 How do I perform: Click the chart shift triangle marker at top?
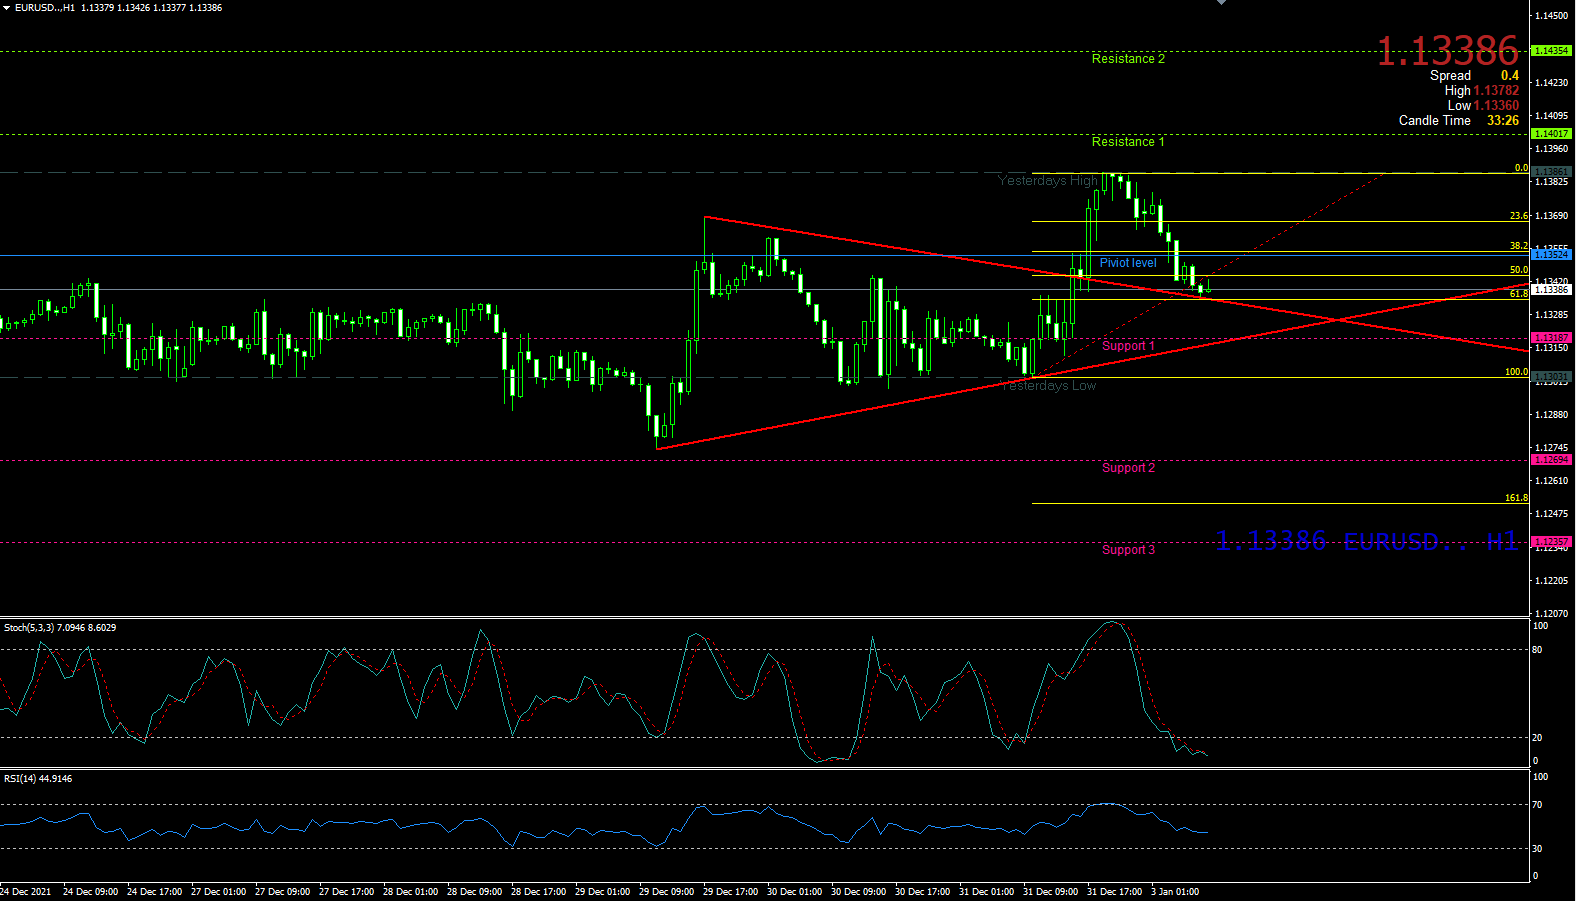pos(1221,3)
